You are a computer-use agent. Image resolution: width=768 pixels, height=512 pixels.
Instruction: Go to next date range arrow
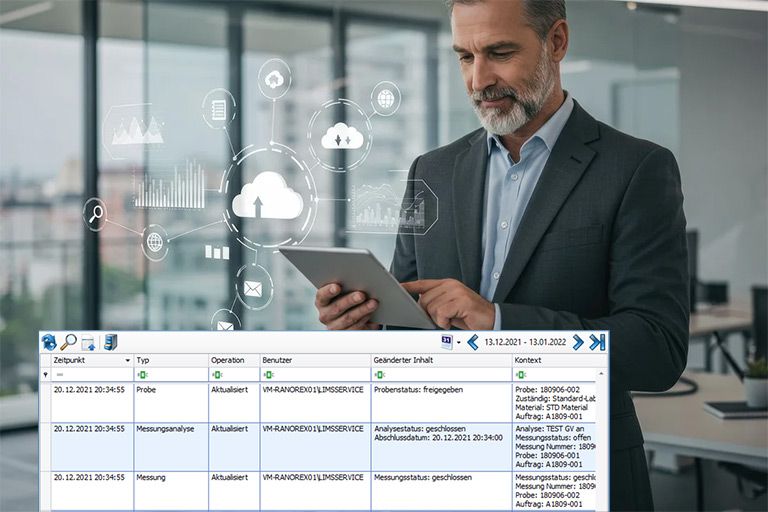click(578, 342)
